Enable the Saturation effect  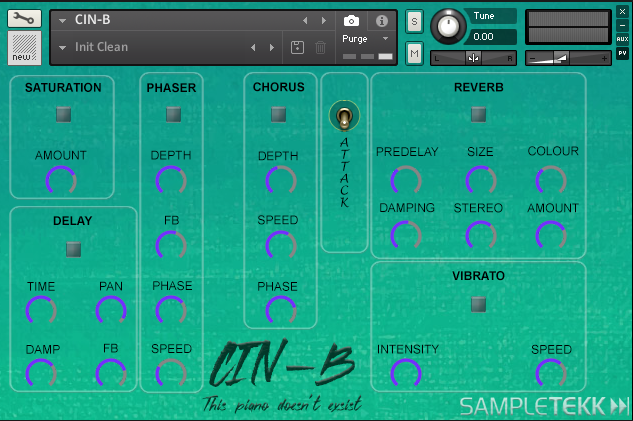pyautogui.click(x=62, y=115)
